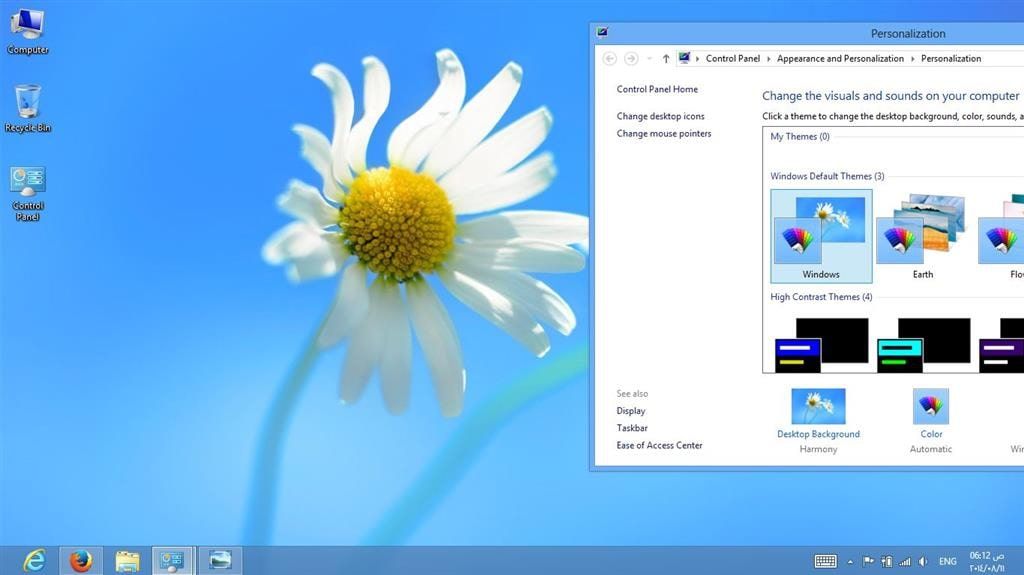Select the third high contrast theme
Screen dimensions: 1024x575
pyautogui.click(x=1001, y=345)
